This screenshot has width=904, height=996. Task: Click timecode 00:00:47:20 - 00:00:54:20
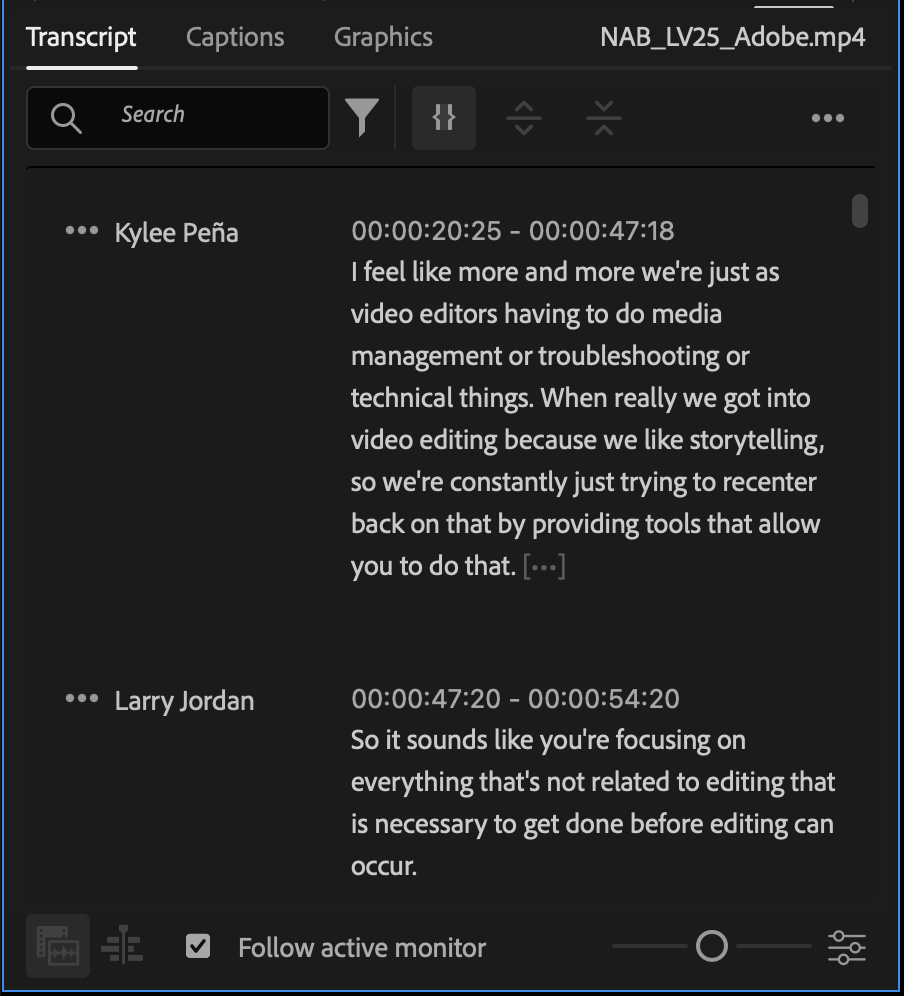click(515, 699)
